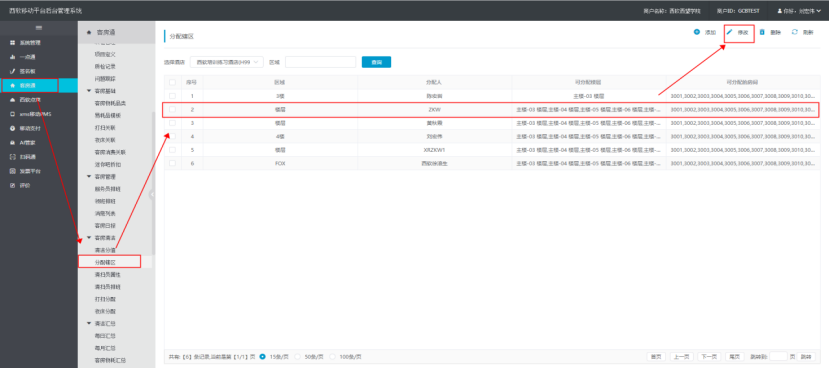The height and width of the screenshot is (368, 830).
Task: Select the 50条/页 radio button
Action: 297,357
